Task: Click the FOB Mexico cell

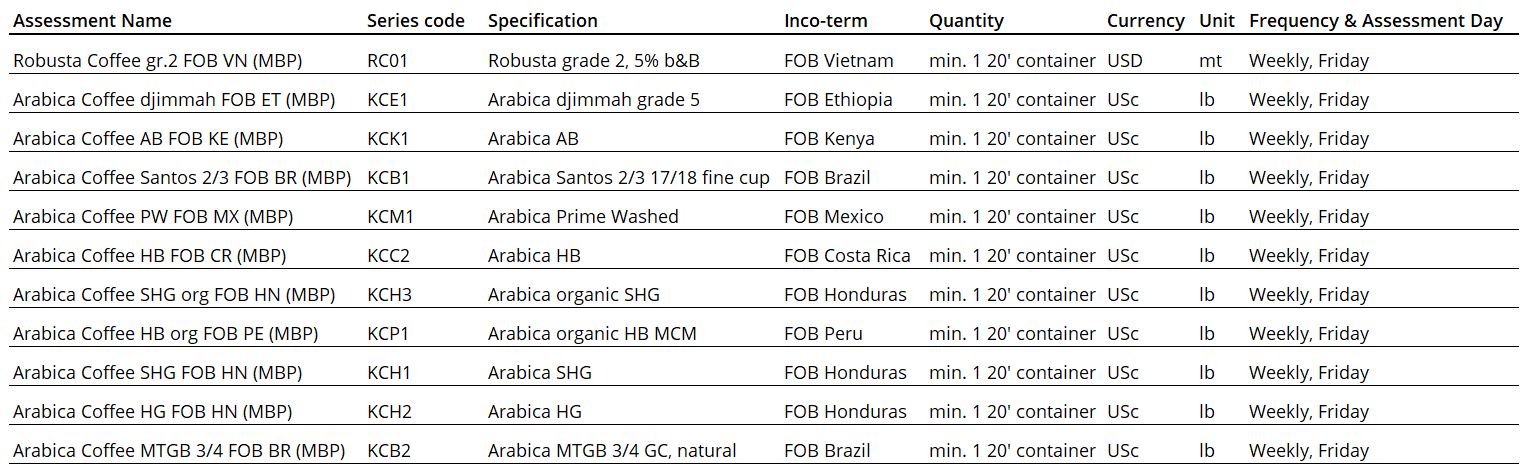Action: pyautogui.click(x=834, y=217)
